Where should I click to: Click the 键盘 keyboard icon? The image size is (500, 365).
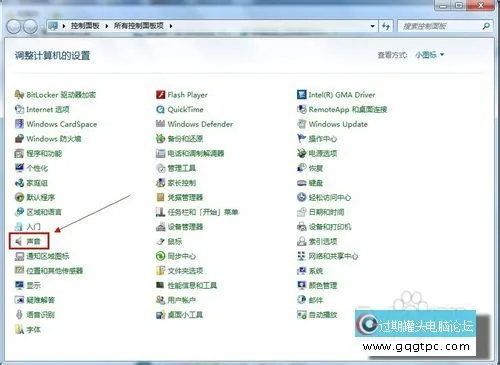coord(301,183)
